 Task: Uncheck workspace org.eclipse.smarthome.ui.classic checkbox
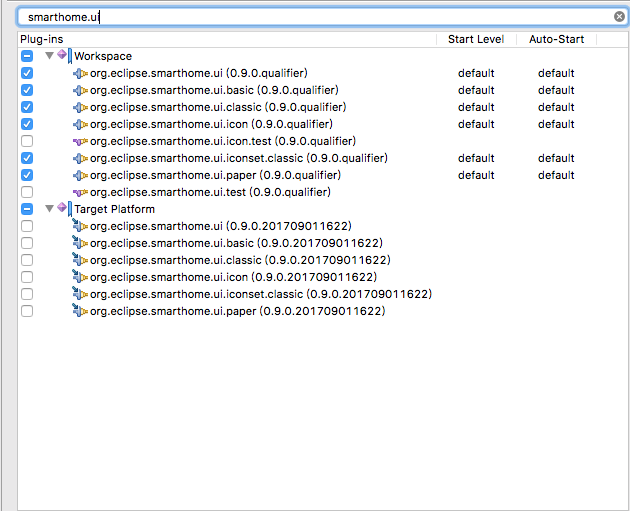(27, 107)
